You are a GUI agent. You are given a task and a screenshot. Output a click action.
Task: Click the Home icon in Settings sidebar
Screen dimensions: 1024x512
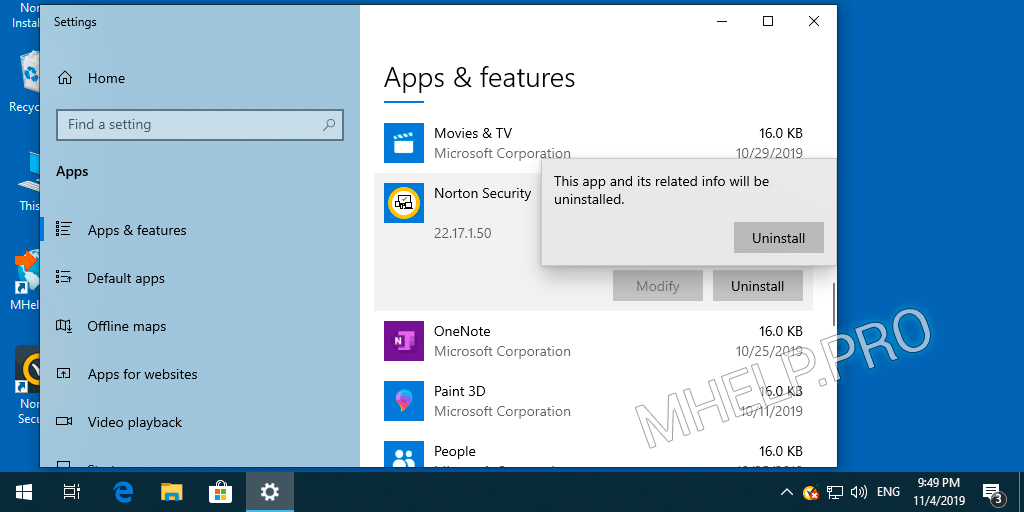click(x=65, y=78)
